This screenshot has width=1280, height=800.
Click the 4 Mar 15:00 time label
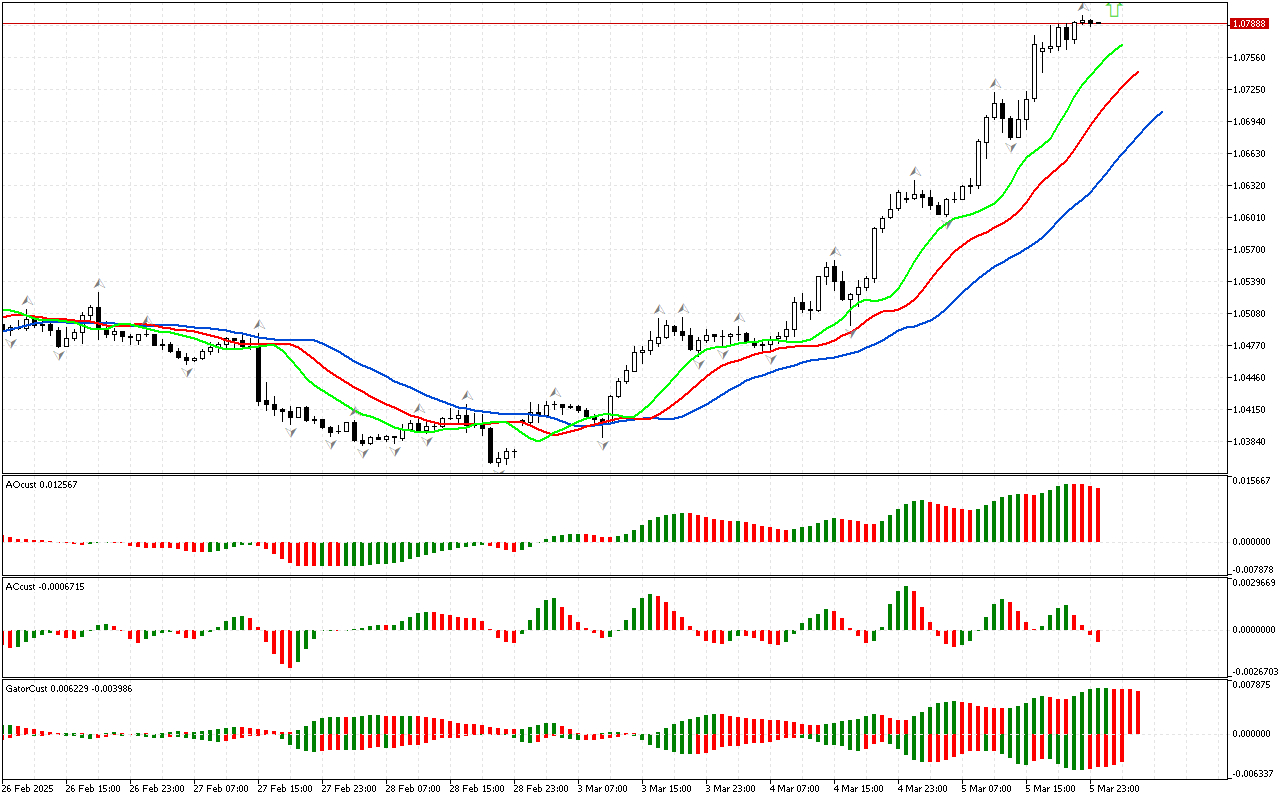(x=859, y=789)
